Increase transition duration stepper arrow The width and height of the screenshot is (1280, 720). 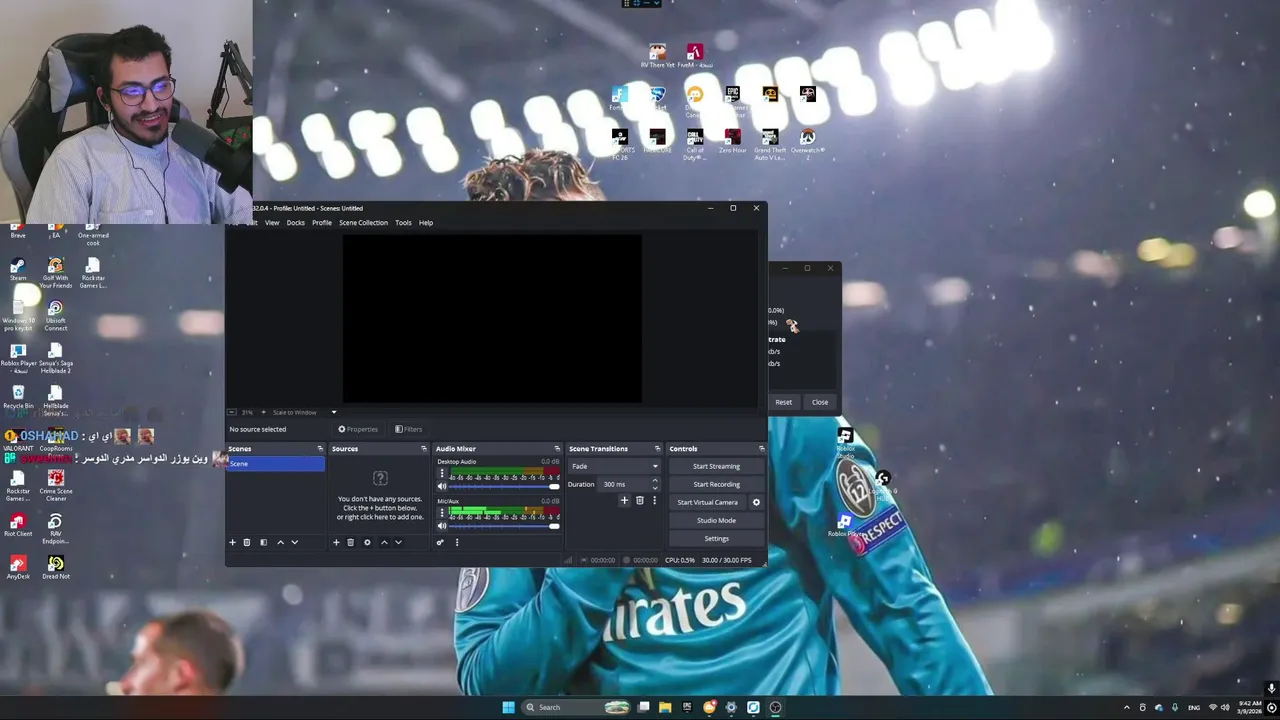pos(655,481)
